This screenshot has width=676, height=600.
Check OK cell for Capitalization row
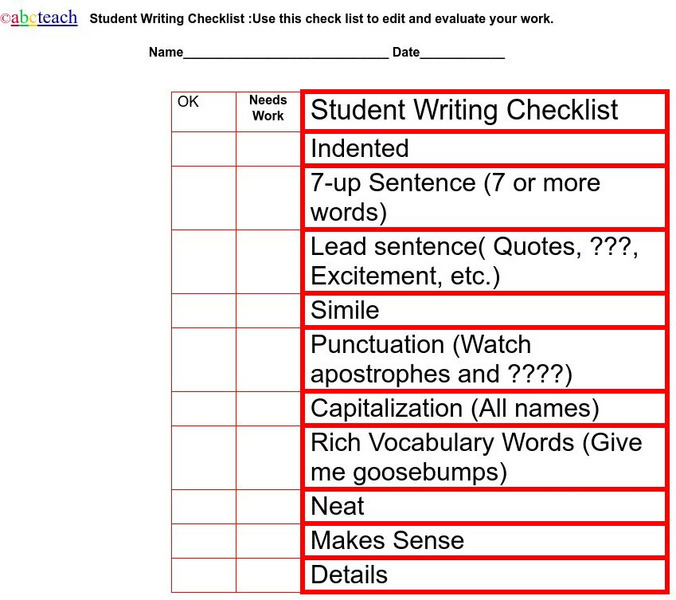point(204,409)
